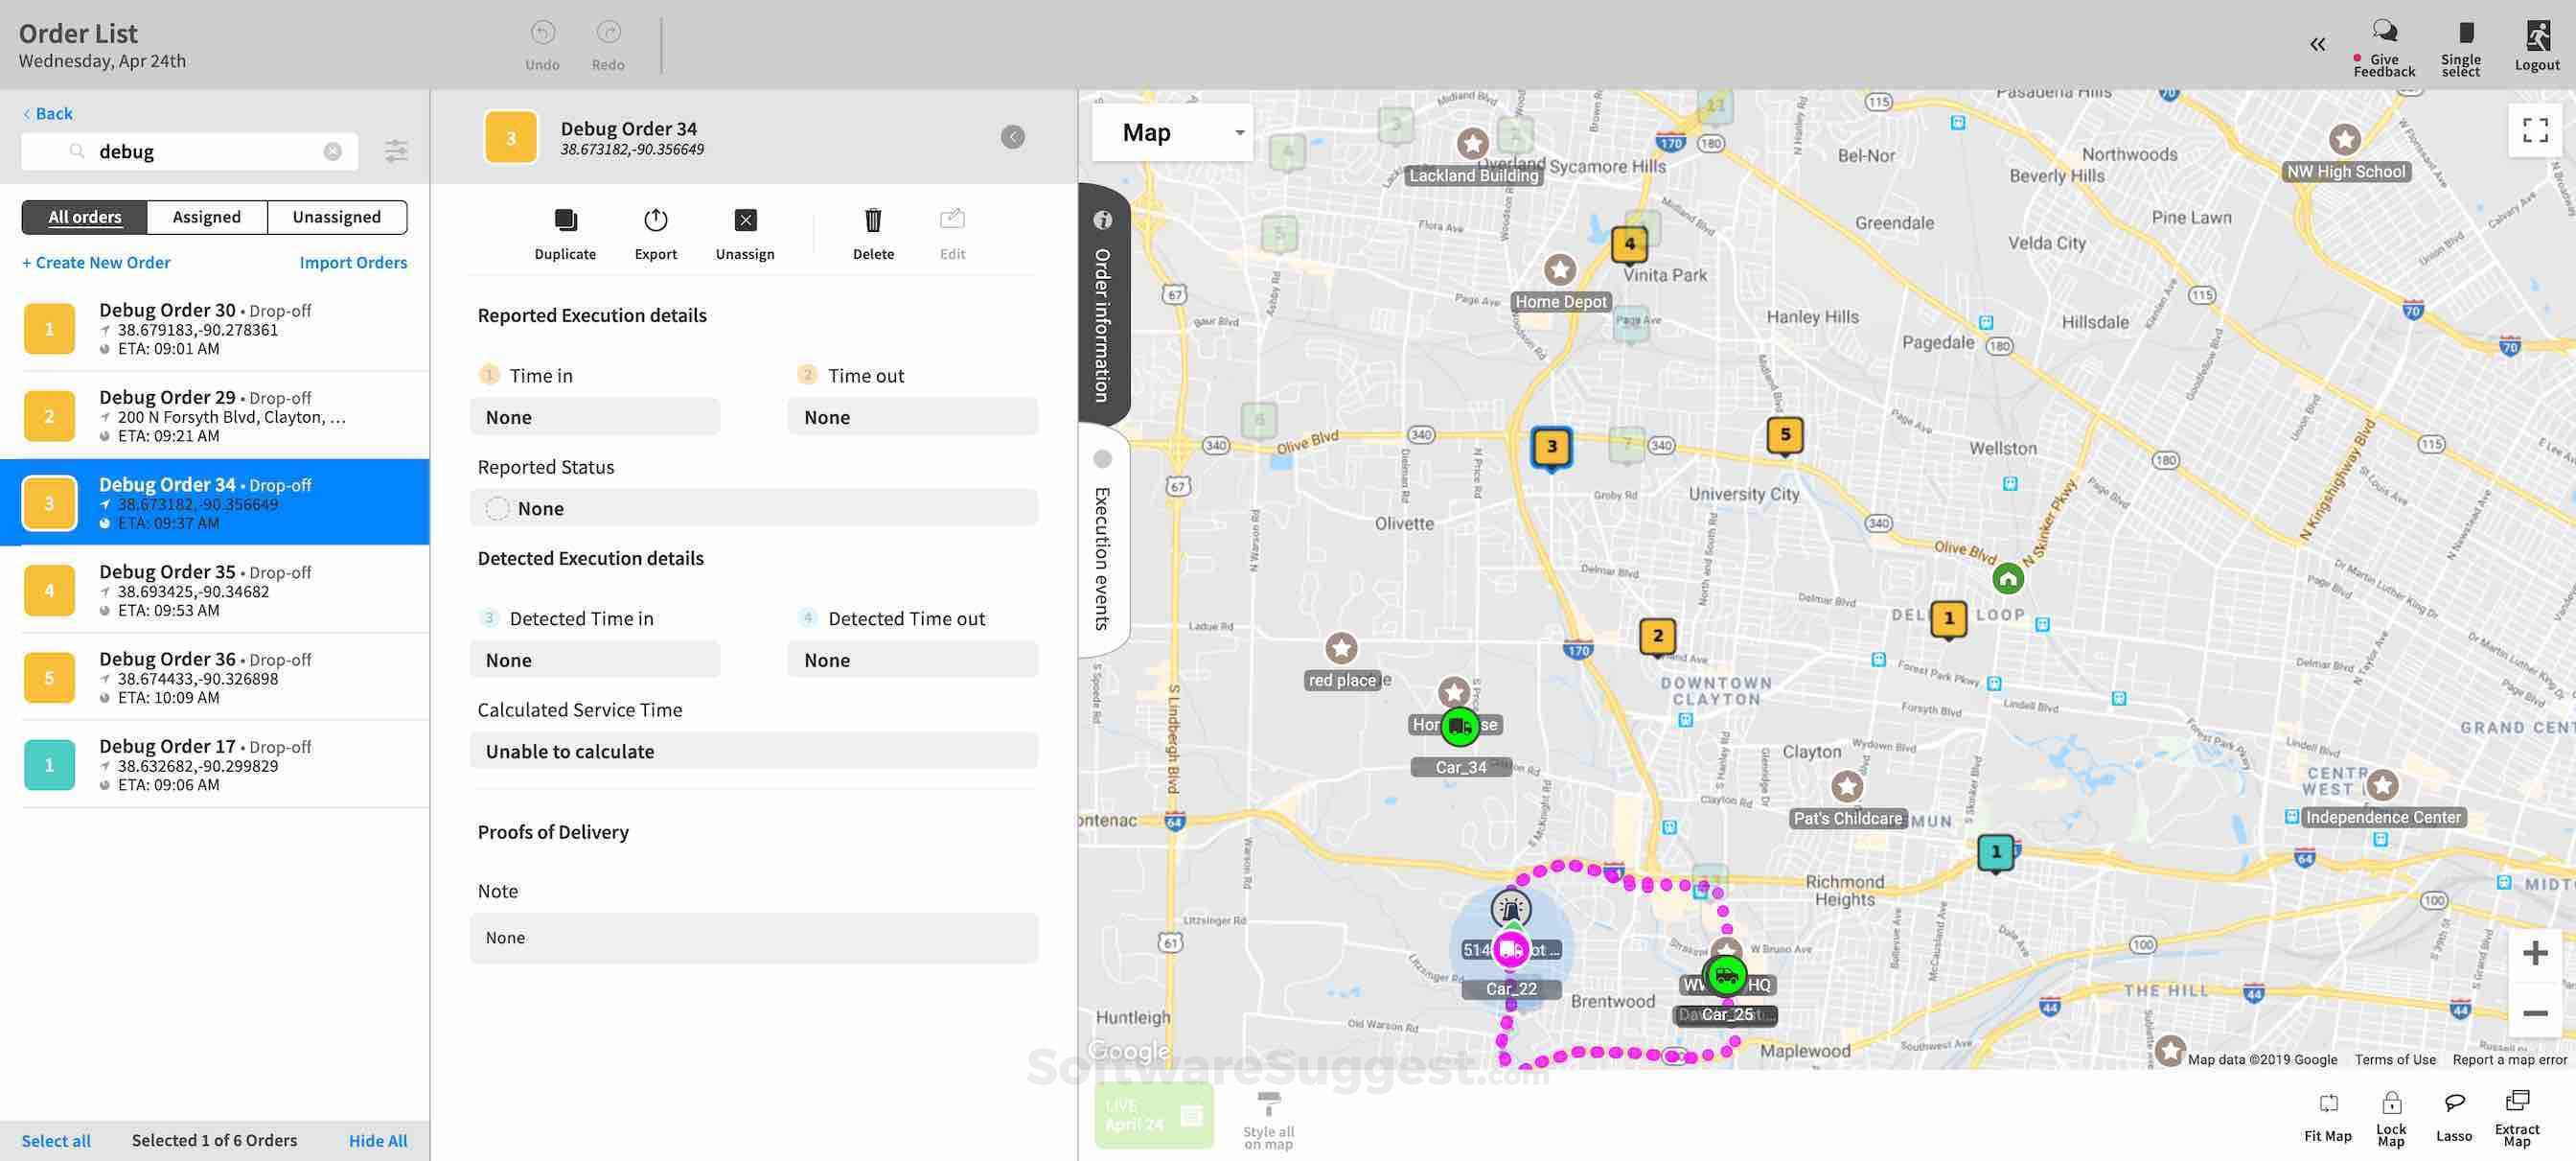The width and height of the screenshot is (2576, 1161).
Task: Zoom in the map with plus
Action: 2534,953
